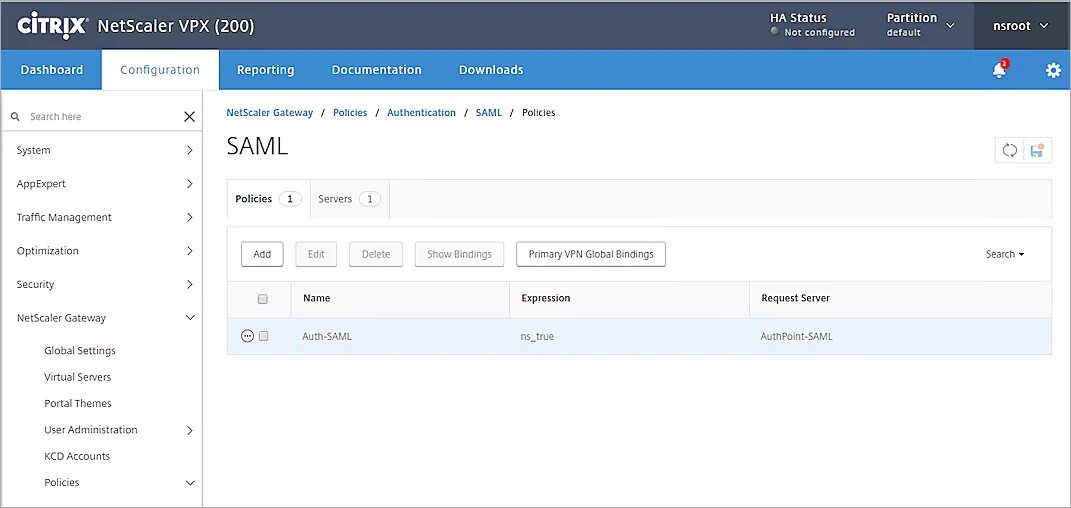1071x508 pixels.
Task: Toggle the select-all checkbox in header
Action: coord(263,299)
